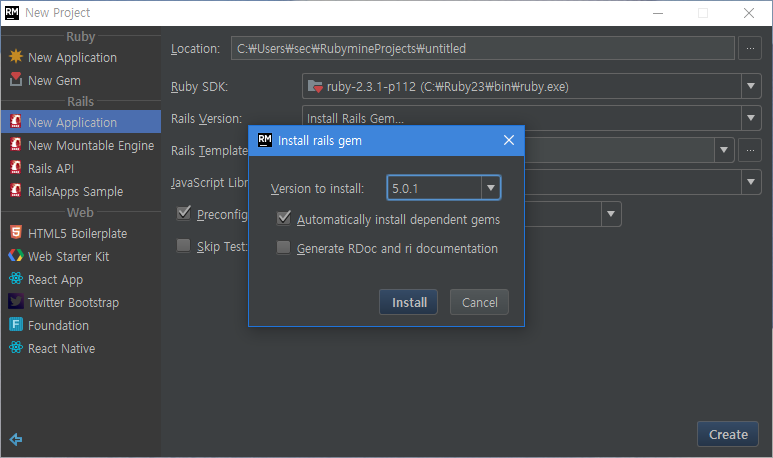
Task: Choose Foundation project type
Action: pos(81,325)
